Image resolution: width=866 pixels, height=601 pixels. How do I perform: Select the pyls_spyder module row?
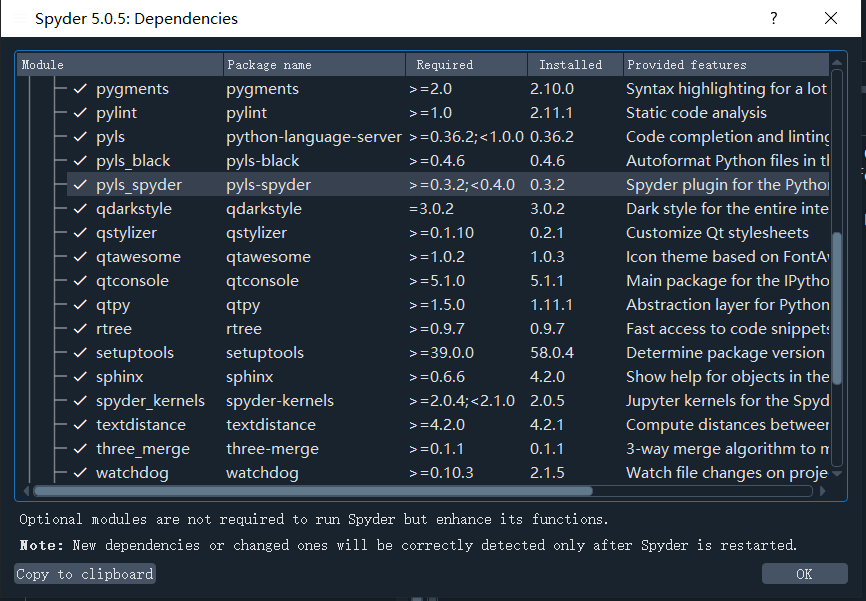click(448, 184)
